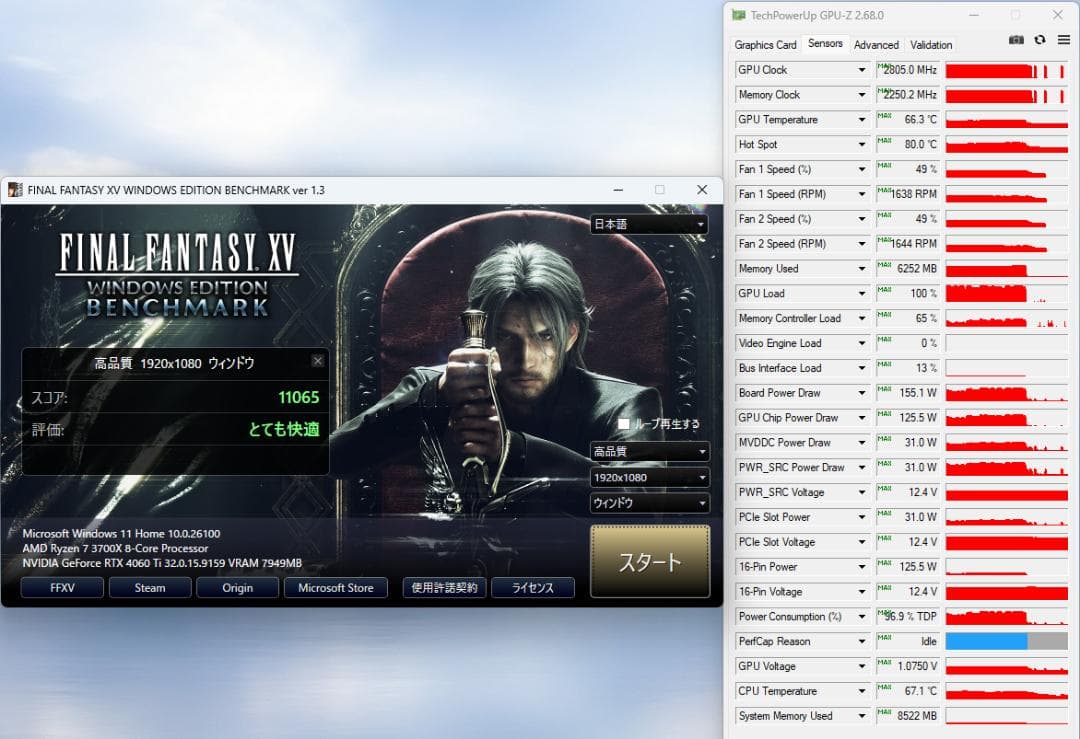Select the Validation tab
The image size is (1080, 739).
pyautogui.click(x=931, y=45)
